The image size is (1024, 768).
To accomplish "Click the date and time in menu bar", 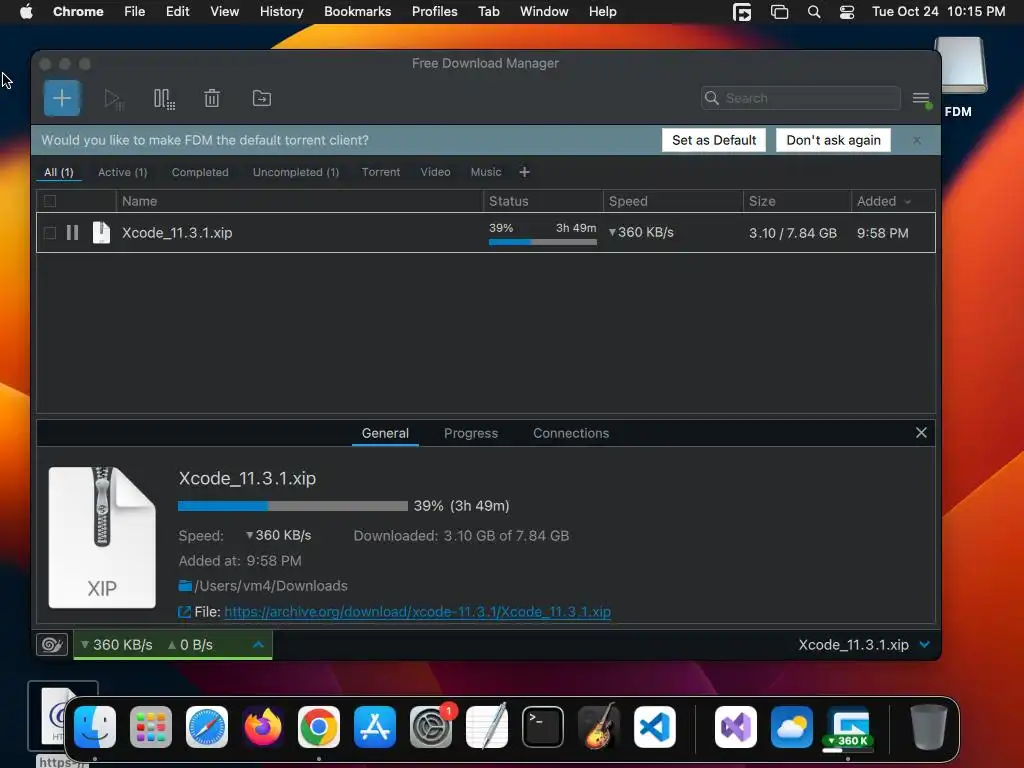I will tap(938, 12).
